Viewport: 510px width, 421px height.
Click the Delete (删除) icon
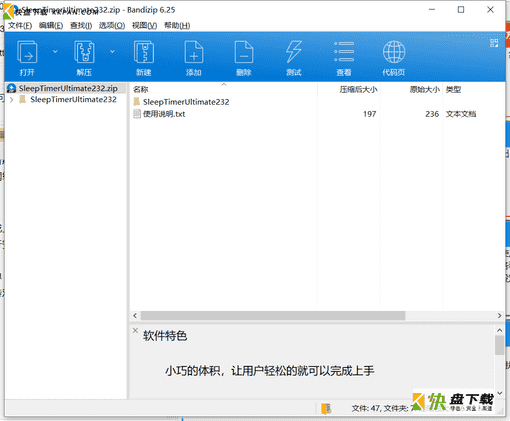pyautogui.click(x=244, y=52)
